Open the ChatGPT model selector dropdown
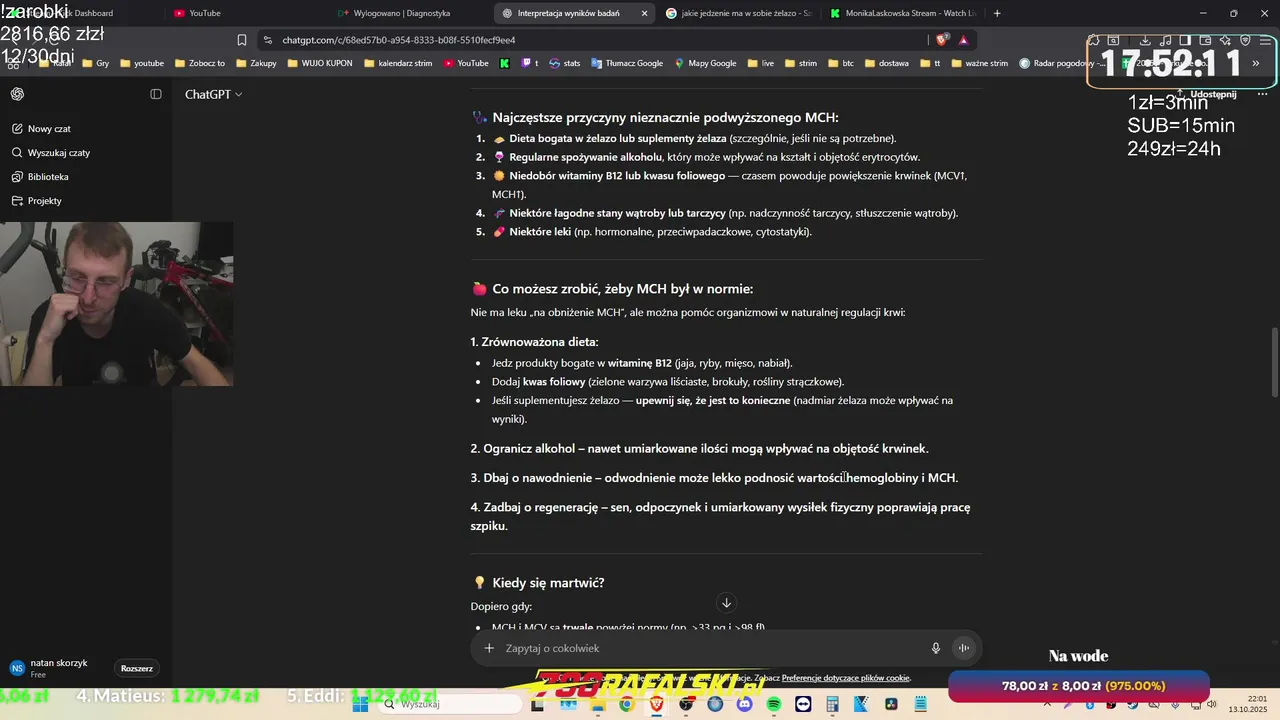 pos(213,94)
